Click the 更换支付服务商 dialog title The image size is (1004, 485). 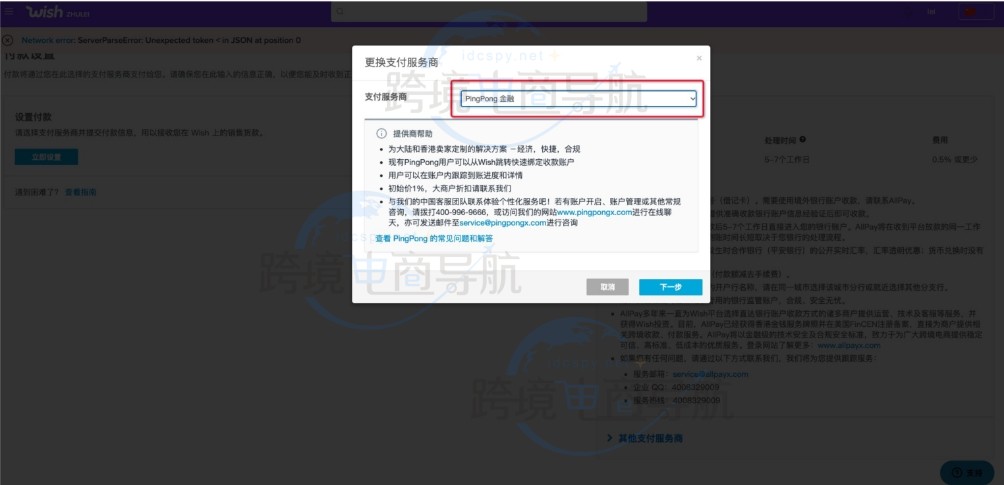401,62
